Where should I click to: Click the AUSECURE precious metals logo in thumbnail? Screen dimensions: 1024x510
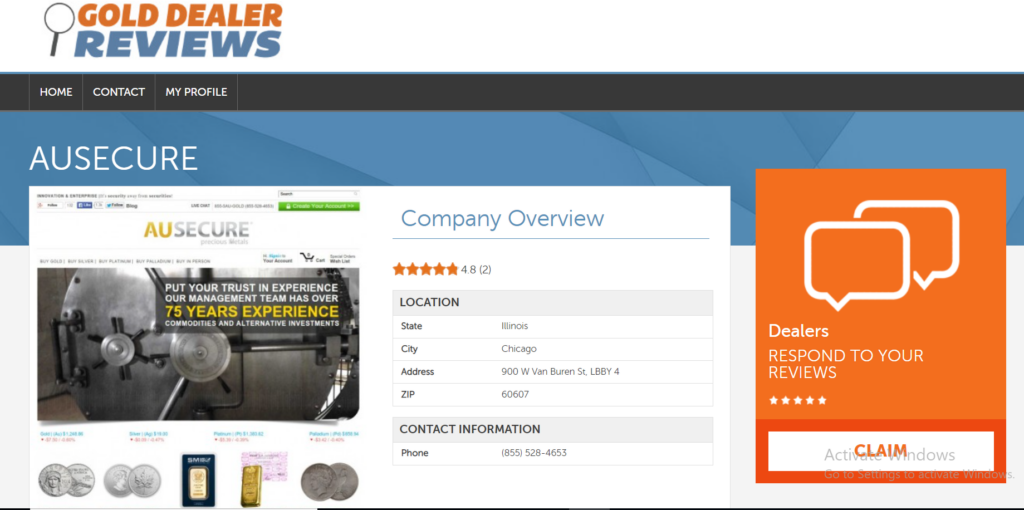[198, 232]
